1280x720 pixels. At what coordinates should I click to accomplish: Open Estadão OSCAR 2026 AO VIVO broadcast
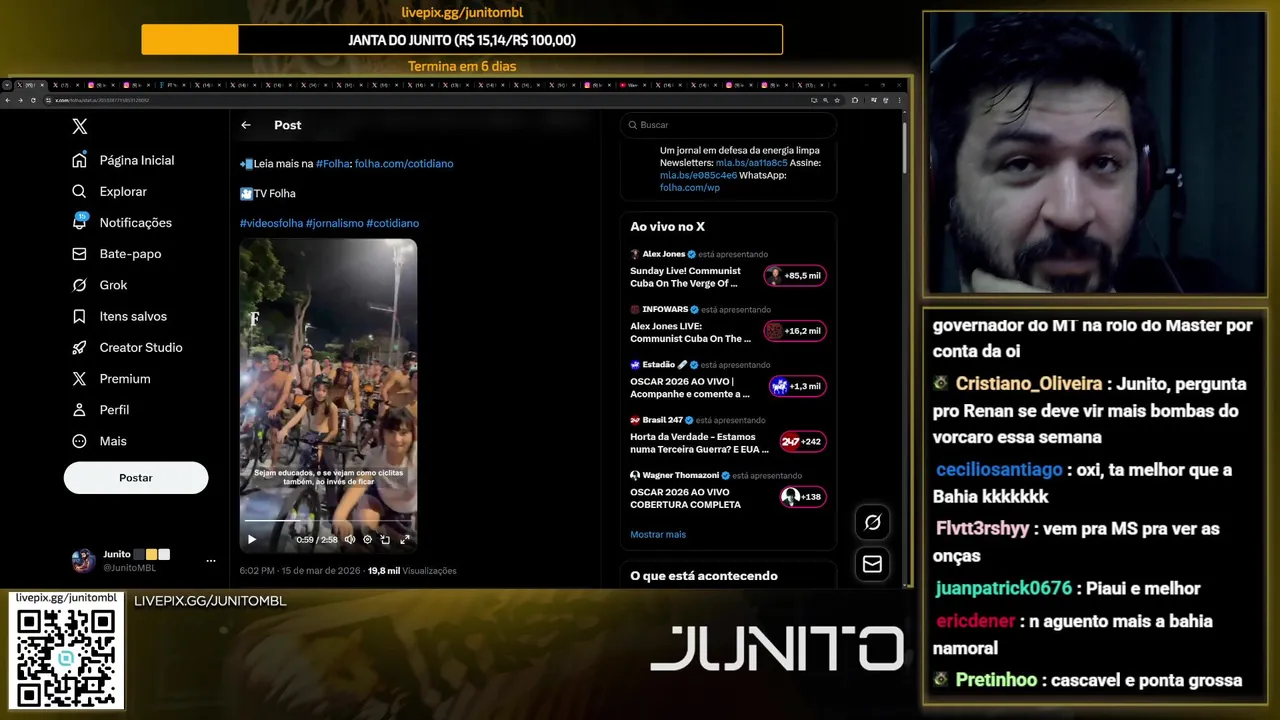[x=690, y=388]
